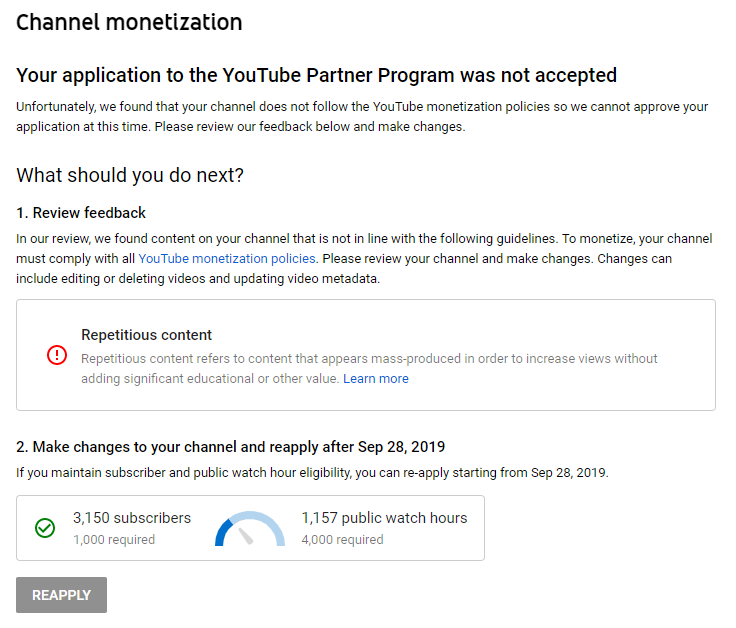
Task: Open Learn more about repetitious content
Action: [376, 379]
